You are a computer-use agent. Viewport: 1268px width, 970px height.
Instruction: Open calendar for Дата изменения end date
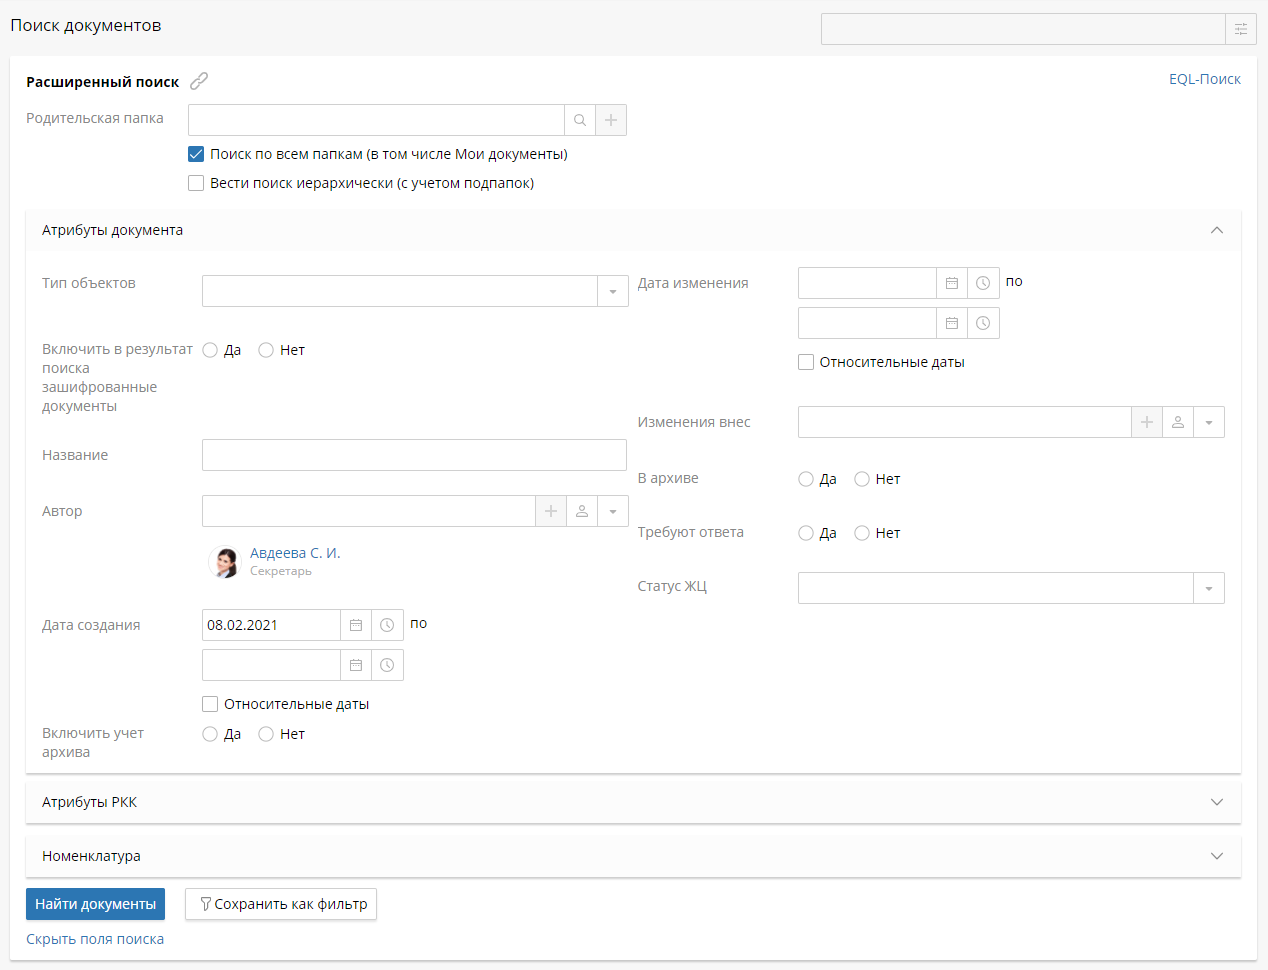pyautogui.click(x=952, y=323)
